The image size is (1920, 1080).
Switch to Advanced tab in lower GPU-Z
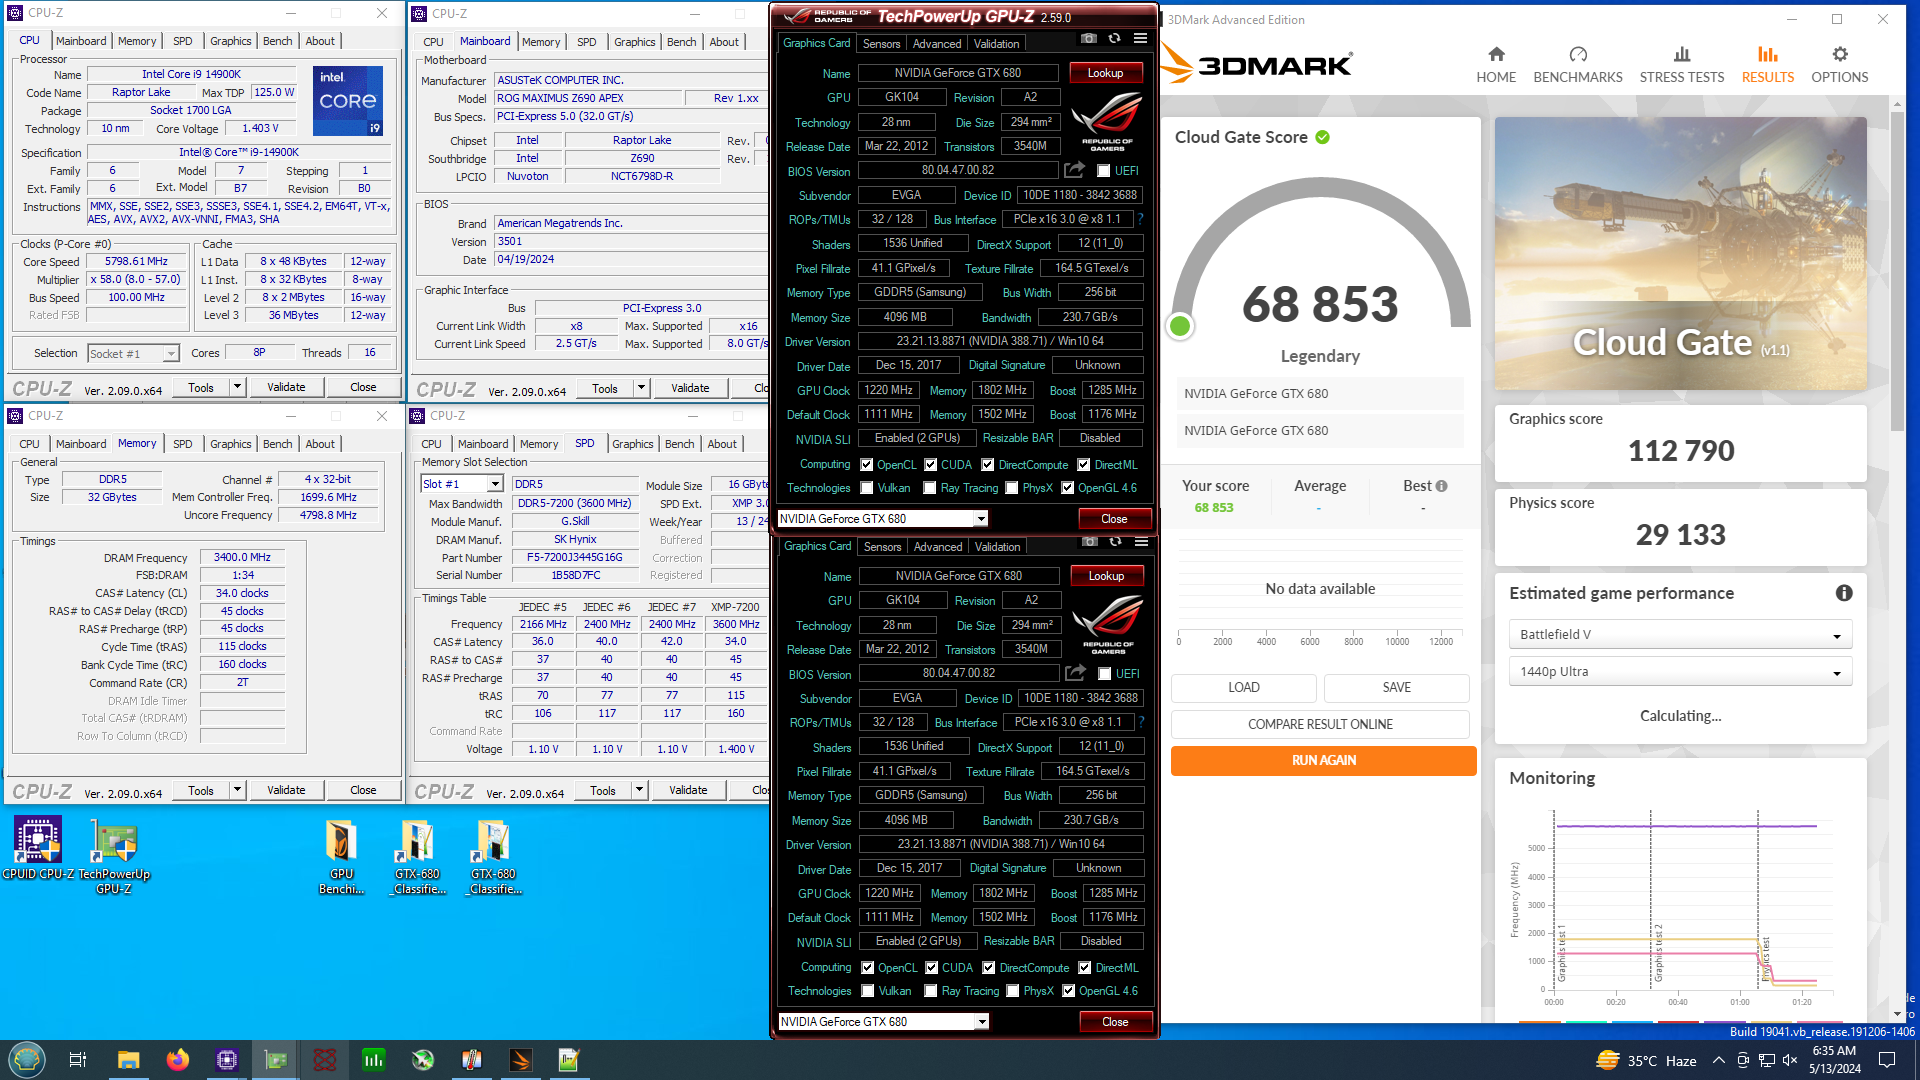click(938, 547)
